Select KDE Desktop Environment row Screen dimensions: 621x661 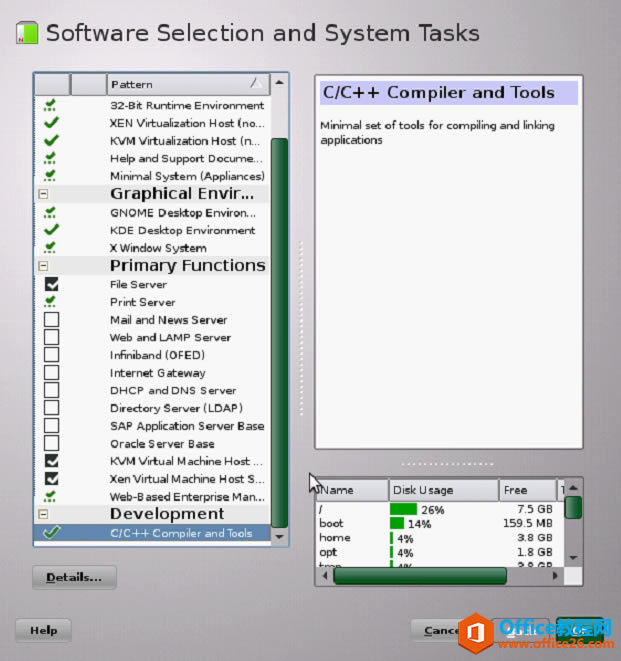pos(152,230)
